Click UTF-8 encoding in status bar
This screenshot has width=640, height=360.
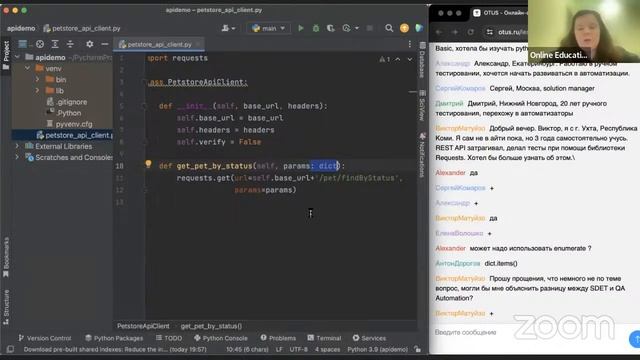coord(298,349)
